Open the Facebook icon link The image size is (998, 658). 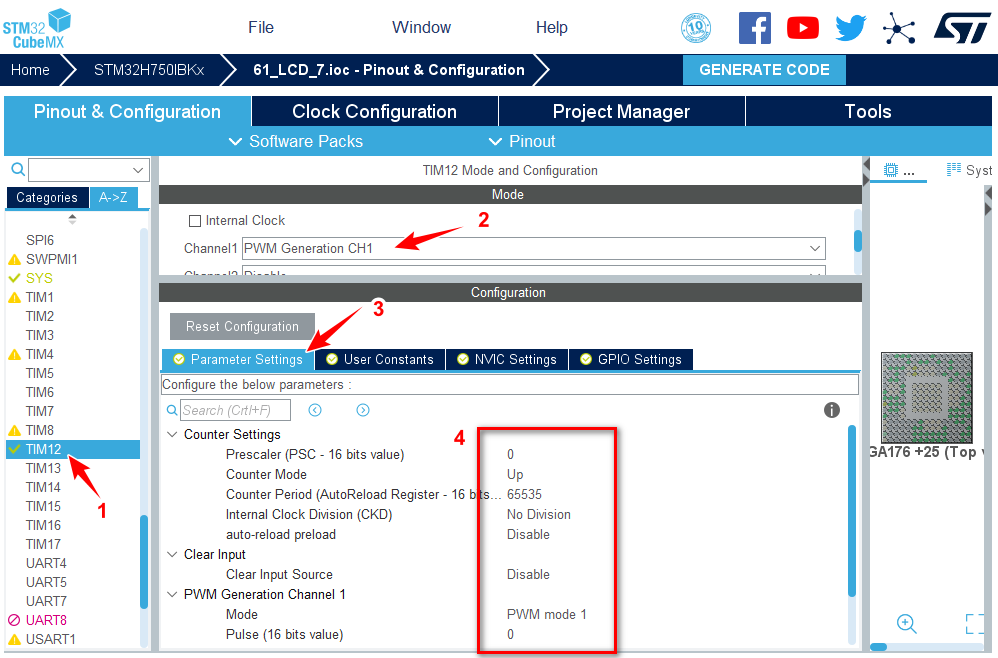pyautogui.click(x=754, y=28)
